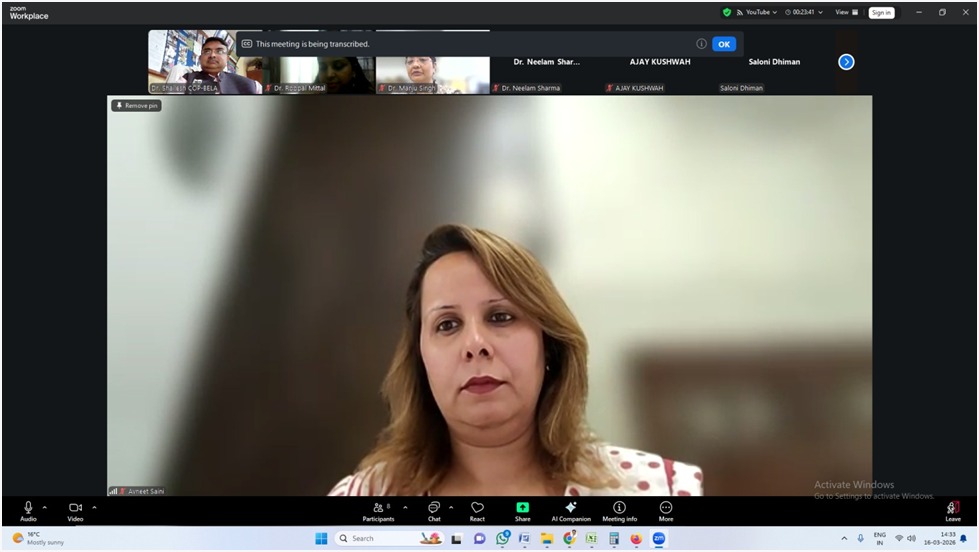
Task: Open the More options menu
Action: (x=666, y=510)
